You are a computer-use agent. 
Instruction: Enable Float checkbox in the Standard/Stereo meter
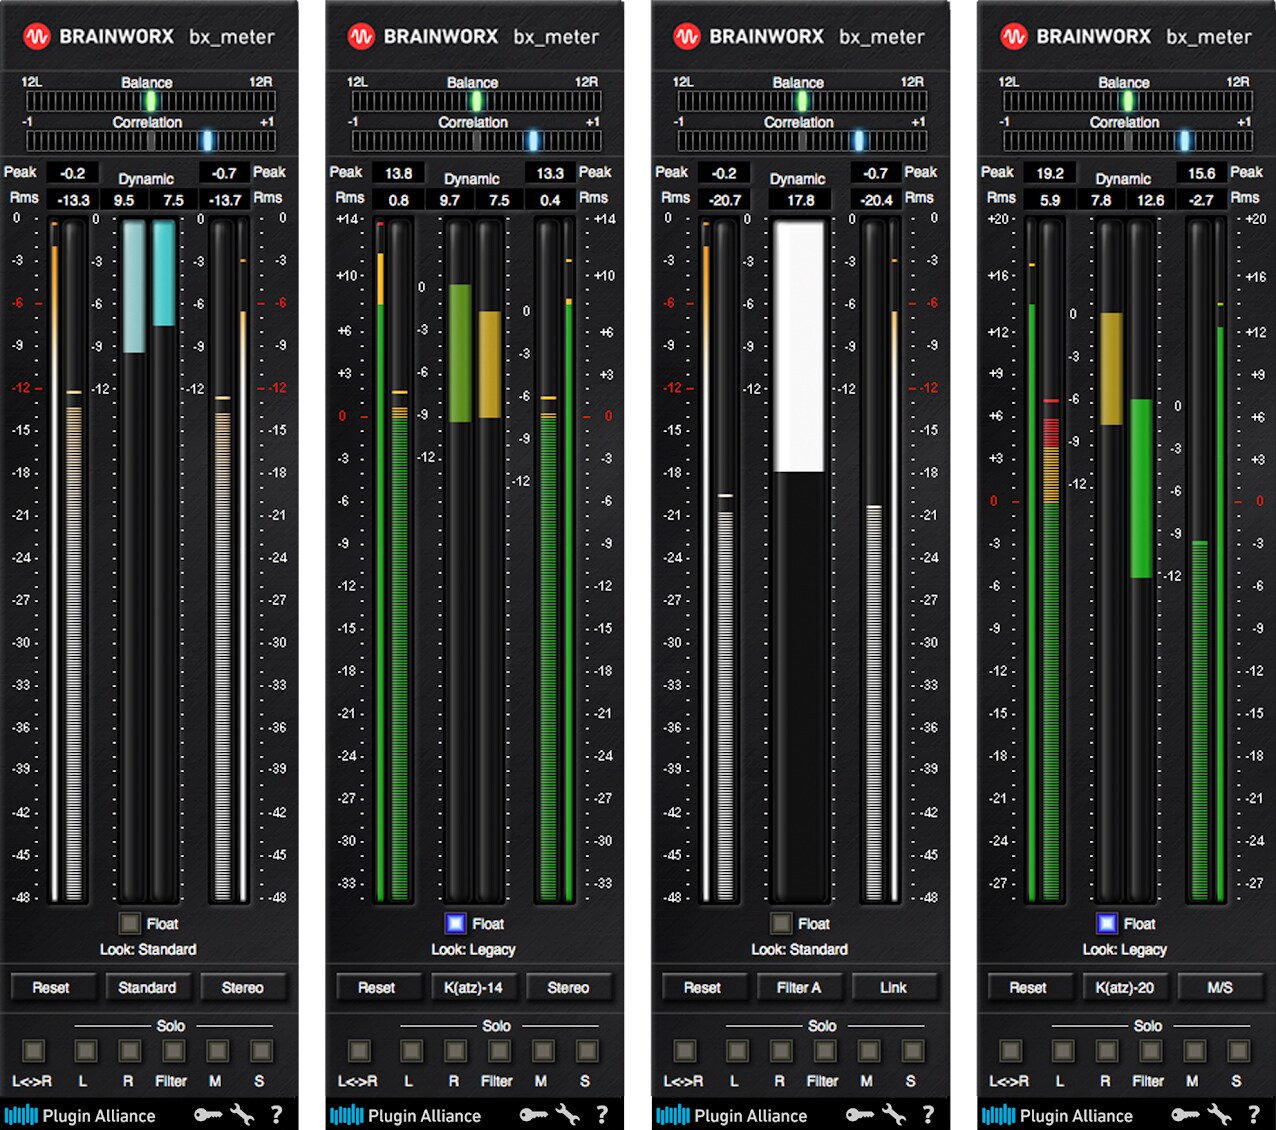click(130, 923)
